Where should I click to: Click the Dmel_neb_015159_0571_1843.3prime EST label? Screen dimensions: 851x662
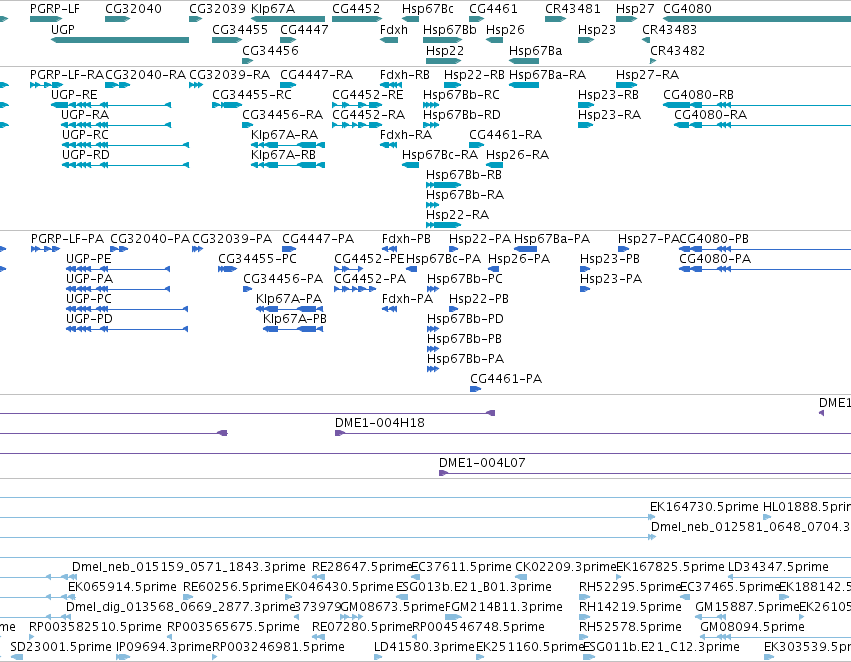point(189,567)
